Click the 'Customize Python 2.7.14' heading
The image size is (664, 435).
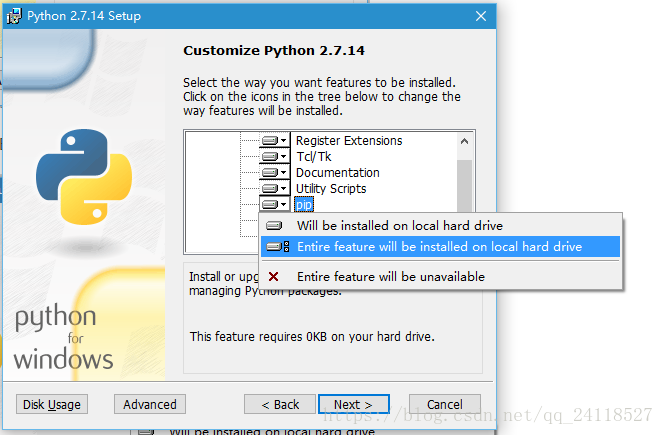(x=274, y=50)
